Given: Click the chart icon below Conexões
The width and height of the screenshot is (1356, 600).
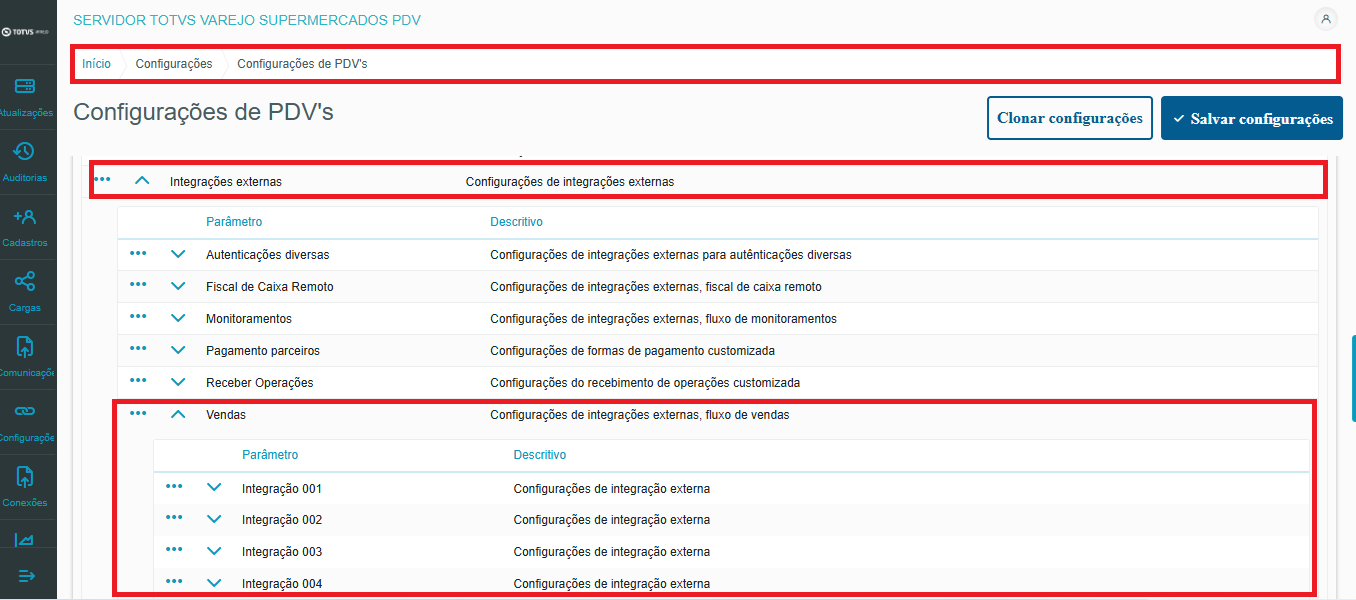Looking at the screenshot, I should tap(25, 540).
